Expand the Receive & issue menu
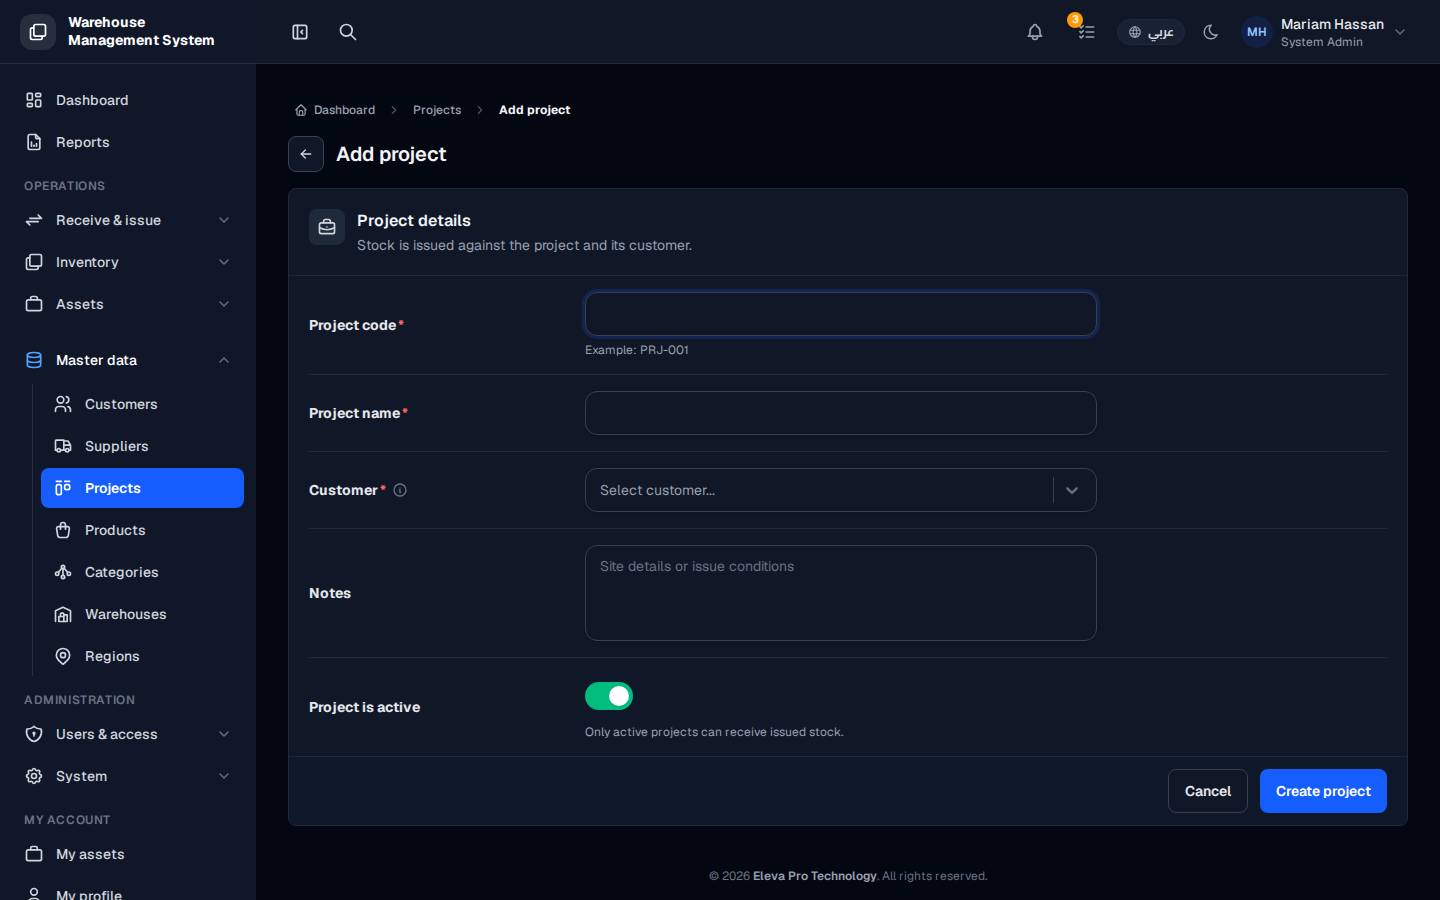 click(x=128, y=220)
